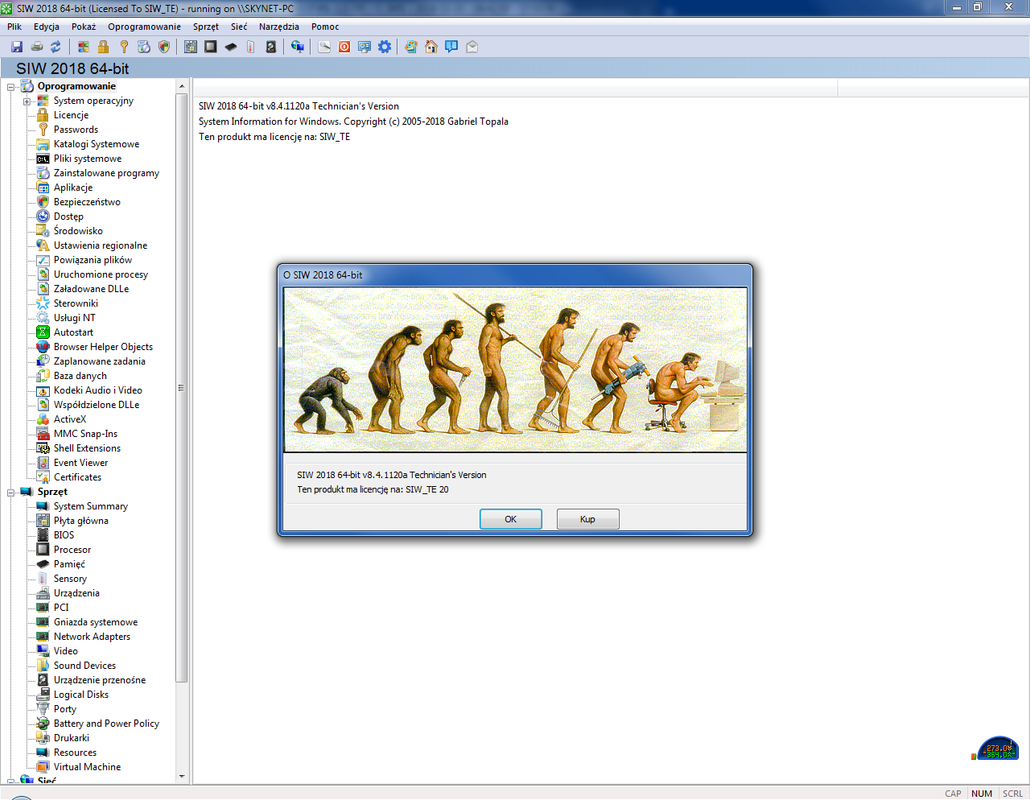Select System Summary tree item
The image size is (1030, 800).
(x=91, y=506)
